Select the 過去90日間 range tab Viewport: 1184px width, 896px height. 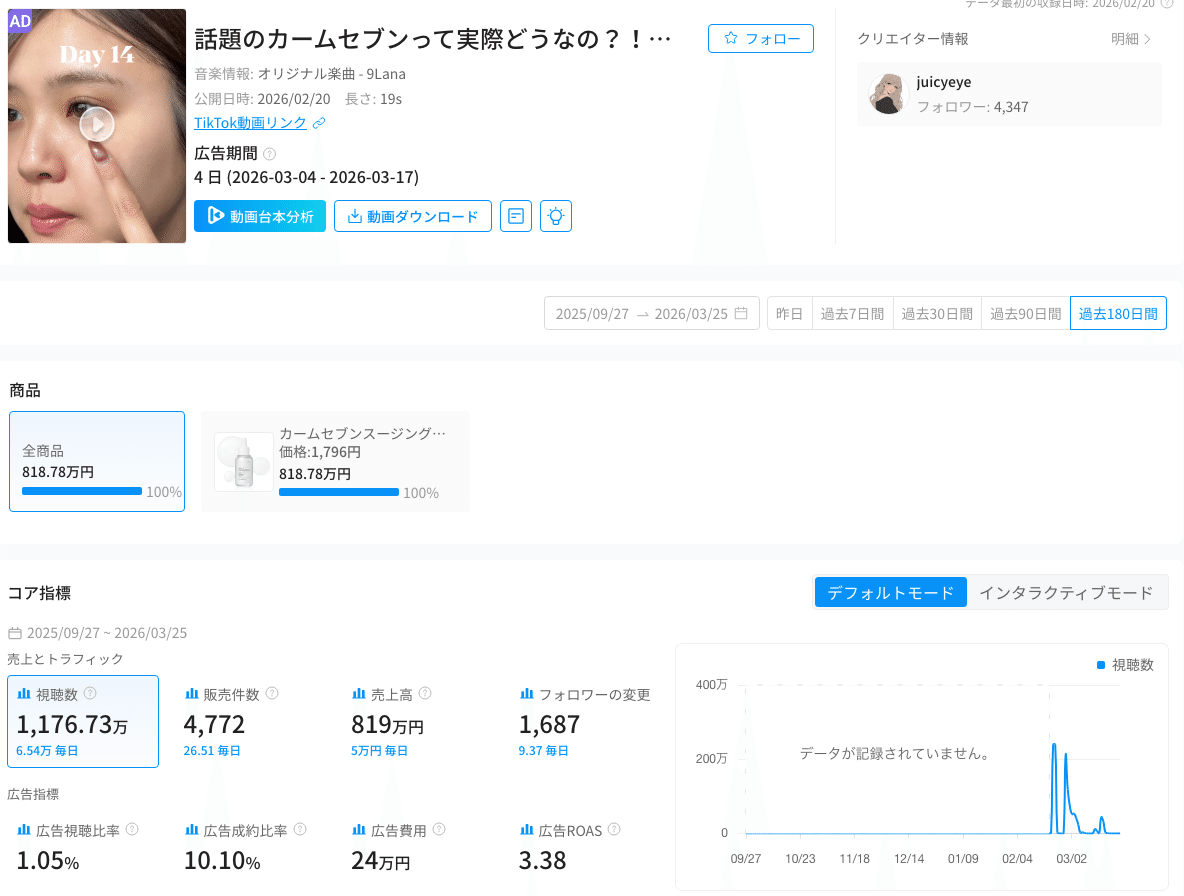(1025, 313)
